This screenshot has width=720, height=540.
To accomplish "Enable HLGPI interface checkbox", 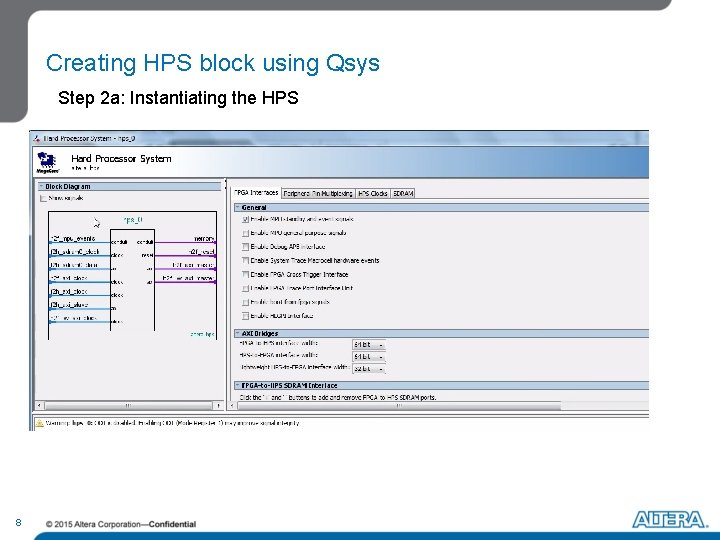I will tap(246, 316).
